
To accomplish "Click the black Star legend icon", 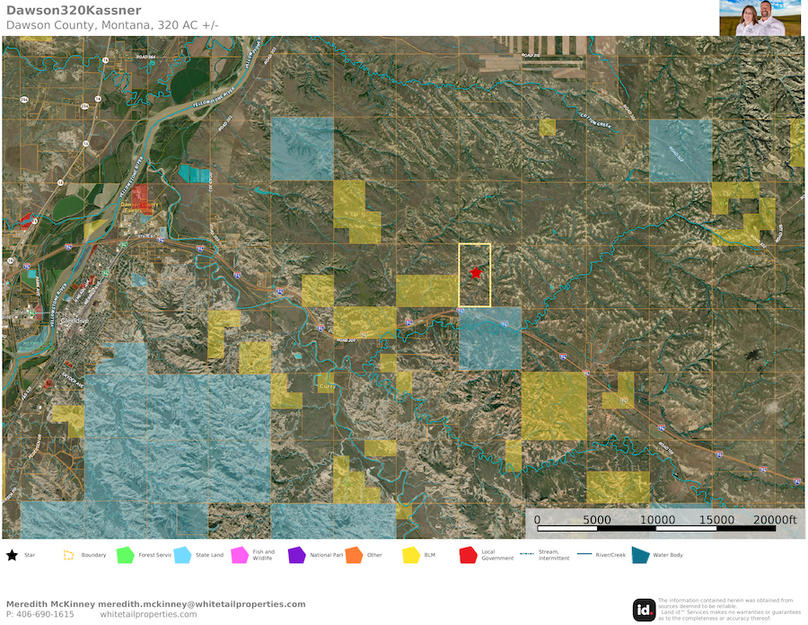I will coord(11,554).
